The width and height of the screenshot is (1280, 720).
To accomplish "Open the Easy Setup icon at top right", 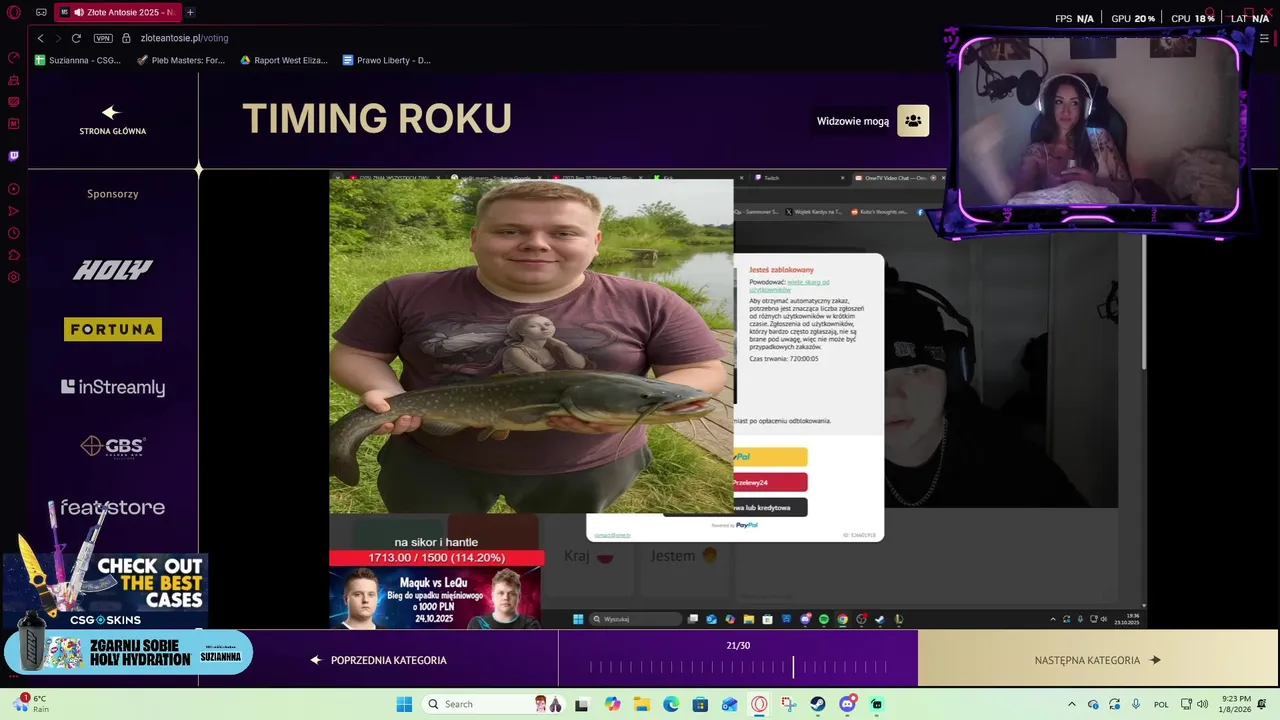I will pos(1264,38).
